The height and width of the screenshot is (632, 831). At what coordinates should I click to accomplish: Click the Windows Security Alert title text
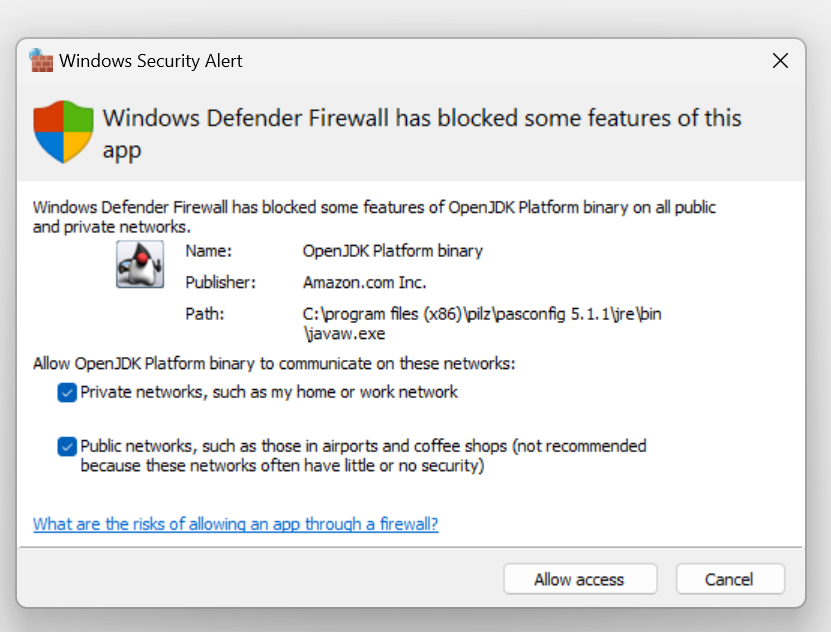point(151,61)
